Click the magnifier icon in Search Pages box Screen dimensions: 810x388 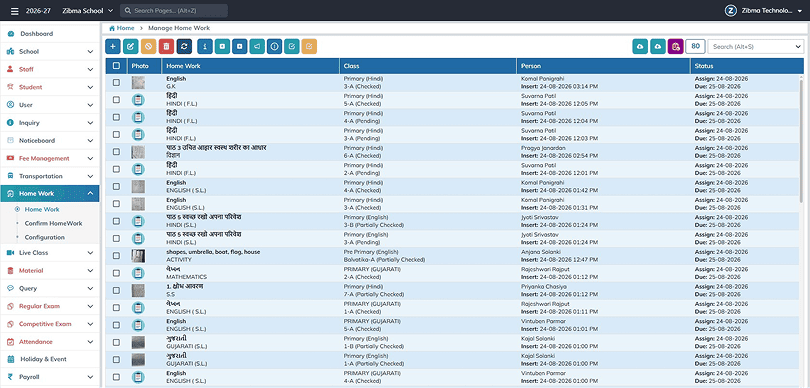(x=128, y=11)
